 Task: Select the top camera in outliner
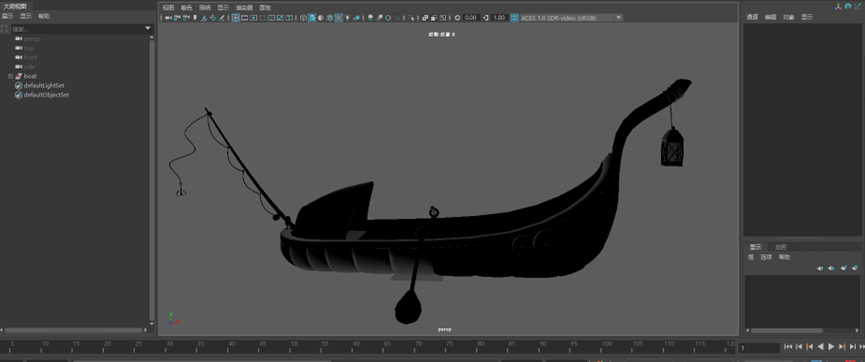(x=28, y=48)
